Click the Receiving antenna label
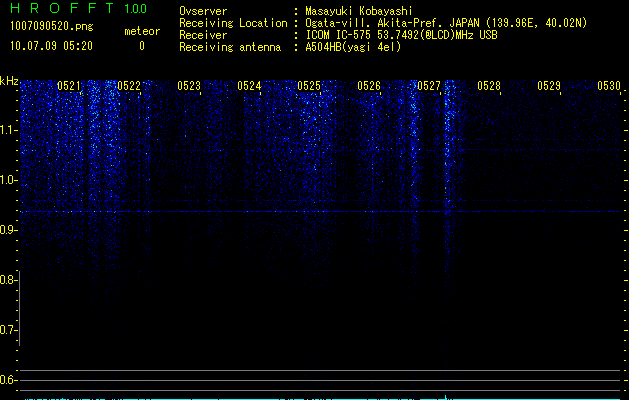Image resolution: width=629 pixels, height=400 pixels. [230, 47]
